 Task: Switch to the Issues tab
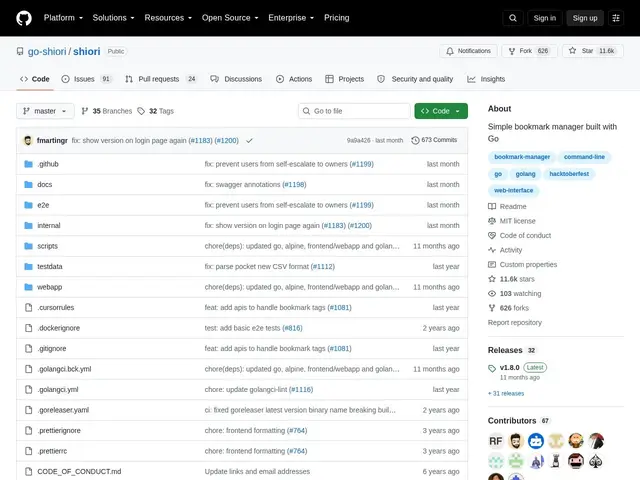click(x=87, y=79)
